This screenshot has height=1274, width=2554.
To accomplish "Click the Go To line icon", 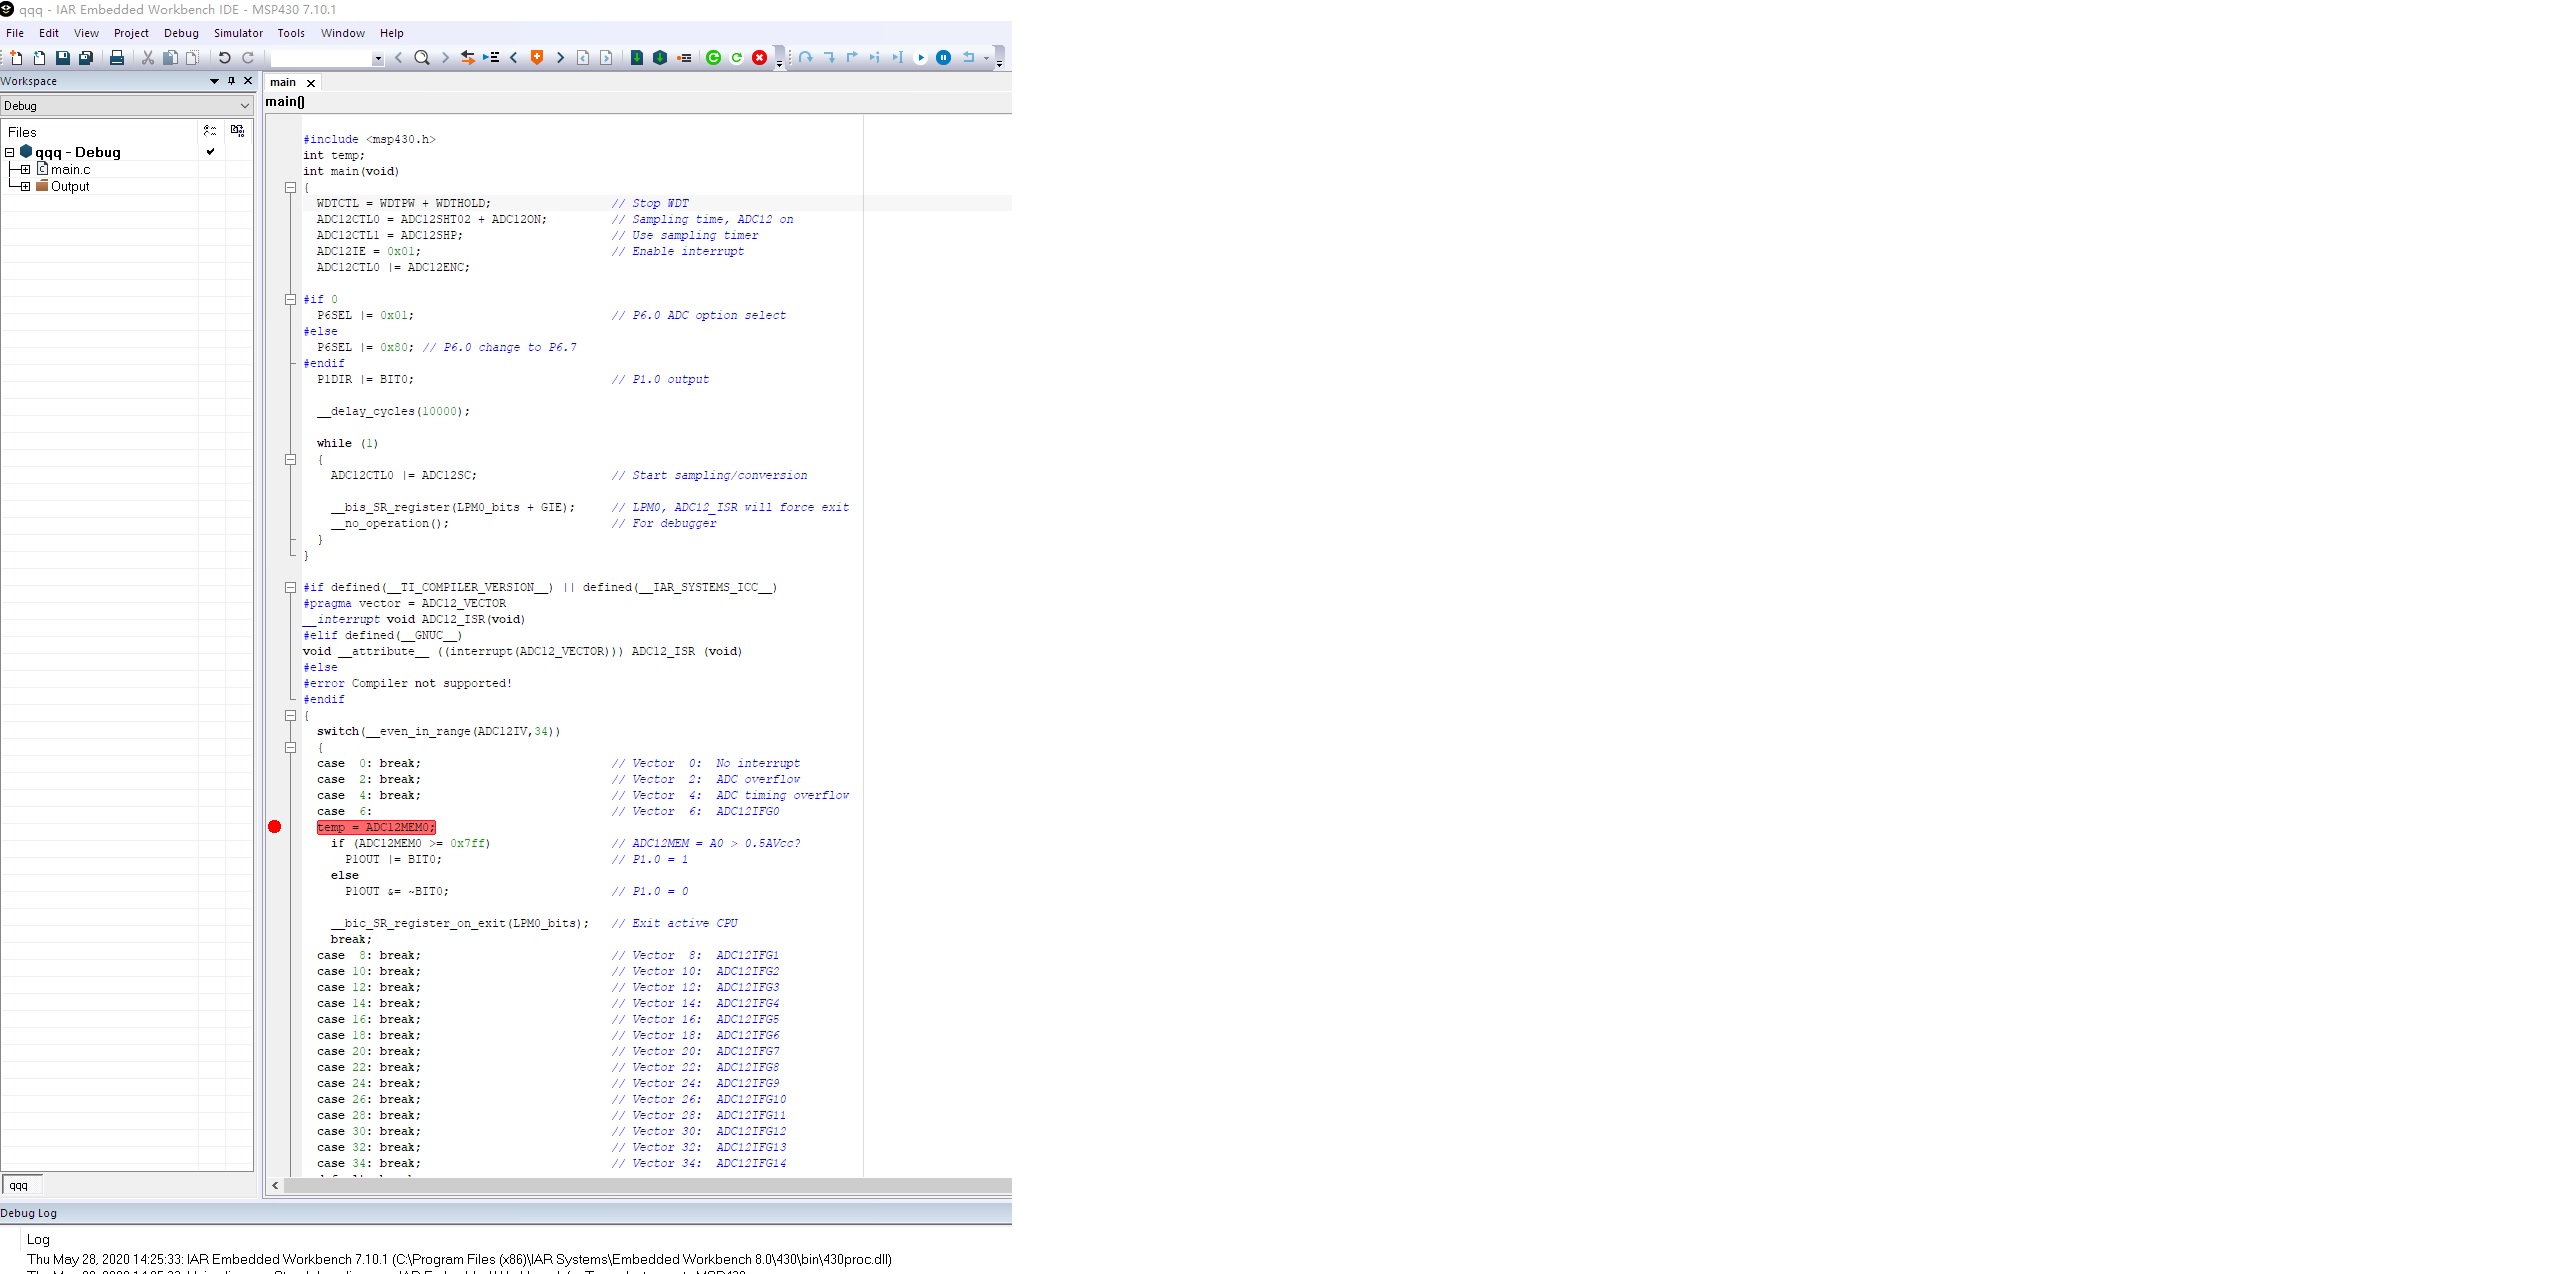I will pyautogui.click(x=491, y=58).
